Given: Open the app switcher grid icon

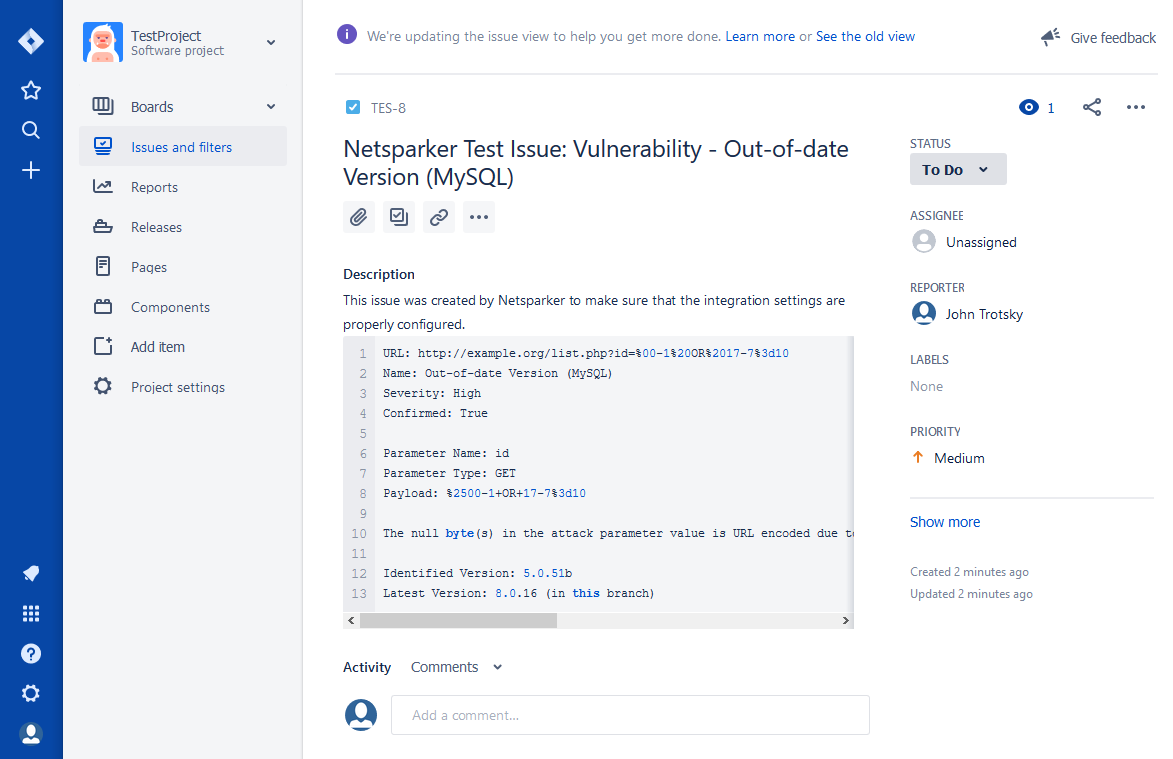Looking at the screenshot, I should coord(31,613).
